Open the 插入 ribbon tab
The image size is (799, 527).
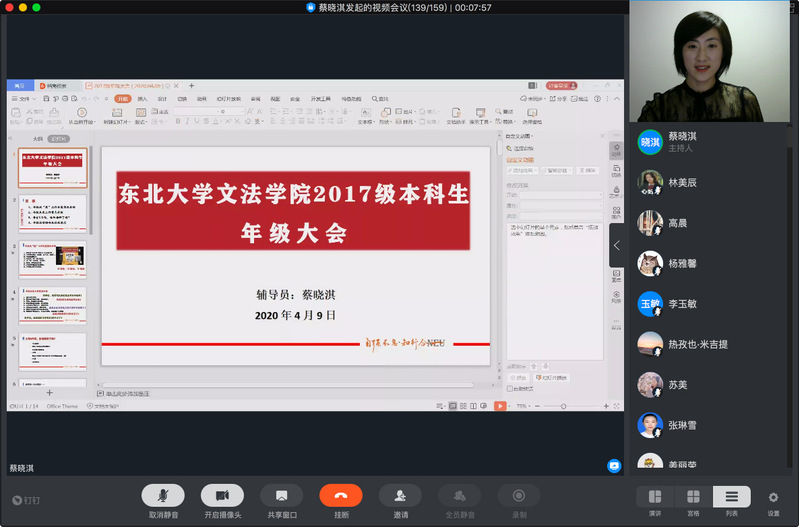[143, 99]
